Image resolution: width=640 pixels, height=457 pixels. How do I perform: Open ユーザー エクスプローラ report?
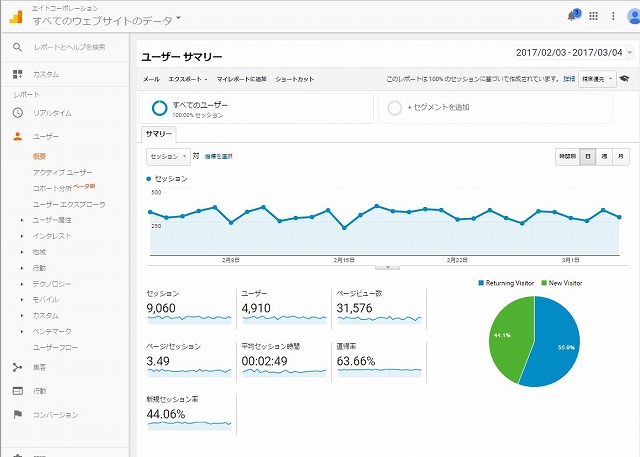[69, 204]
